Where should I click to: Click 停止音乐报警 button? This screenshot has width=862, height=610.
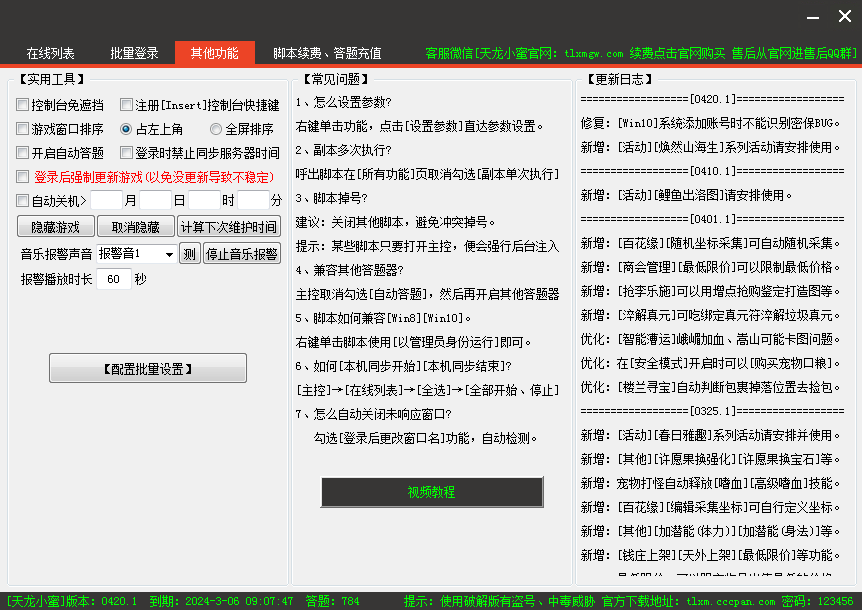[x=242, y=253]
